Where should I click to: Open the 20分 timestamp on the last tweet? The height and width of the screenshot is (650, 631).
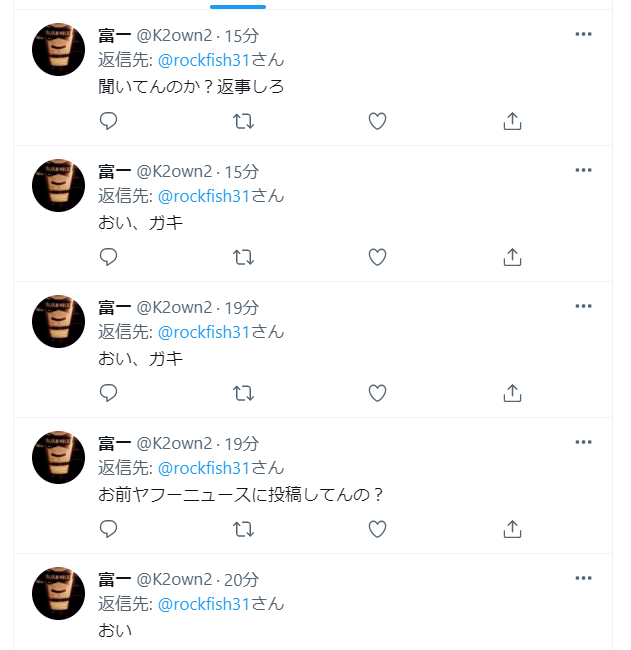(x=241, y=580)
